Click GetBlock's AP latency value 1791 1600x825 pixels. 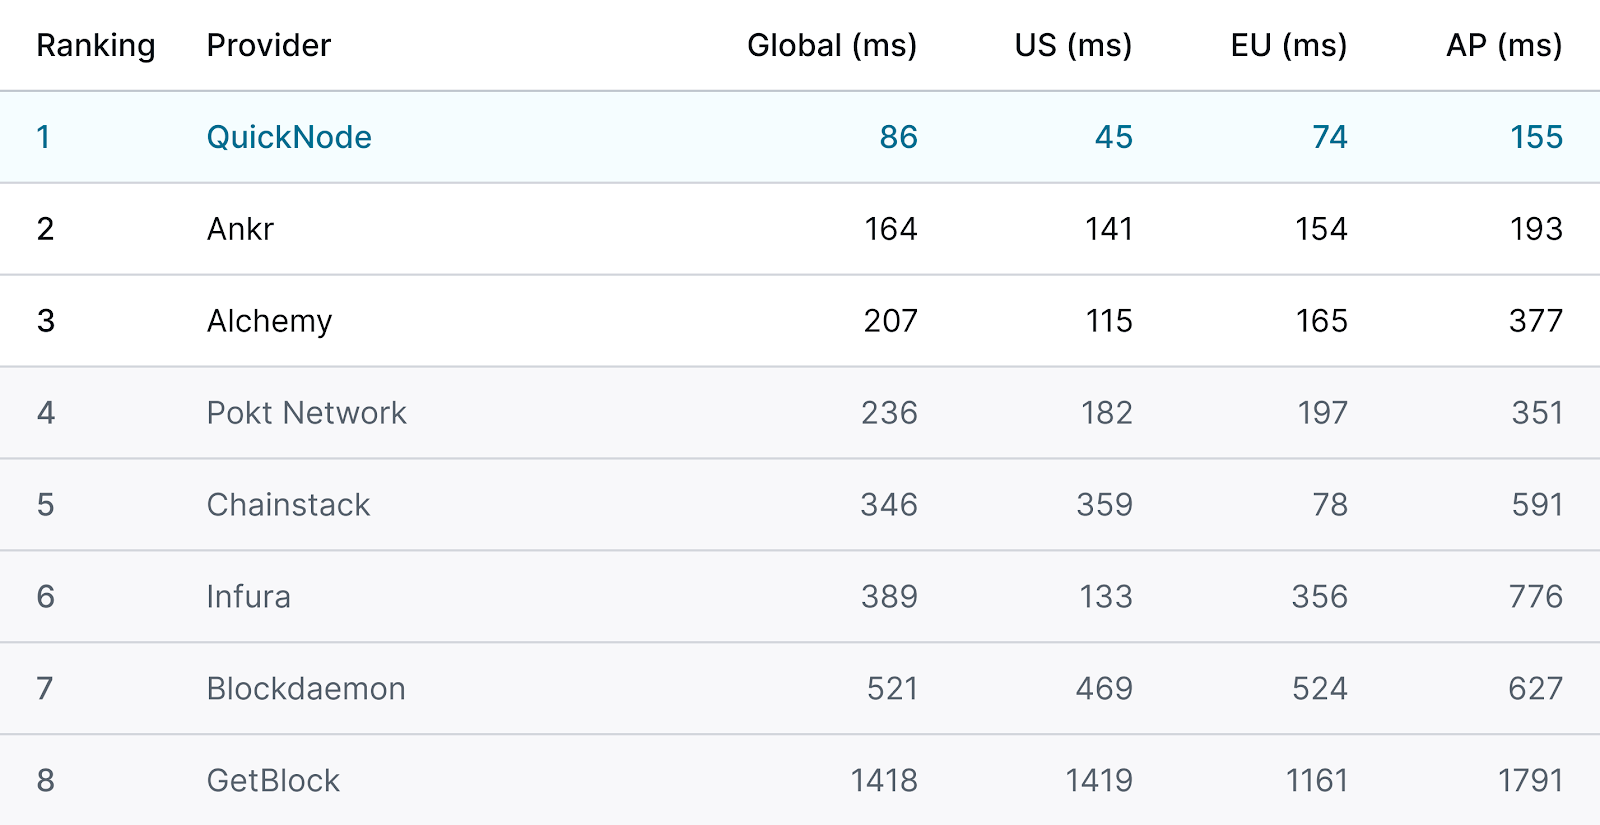coord(1530,781)
